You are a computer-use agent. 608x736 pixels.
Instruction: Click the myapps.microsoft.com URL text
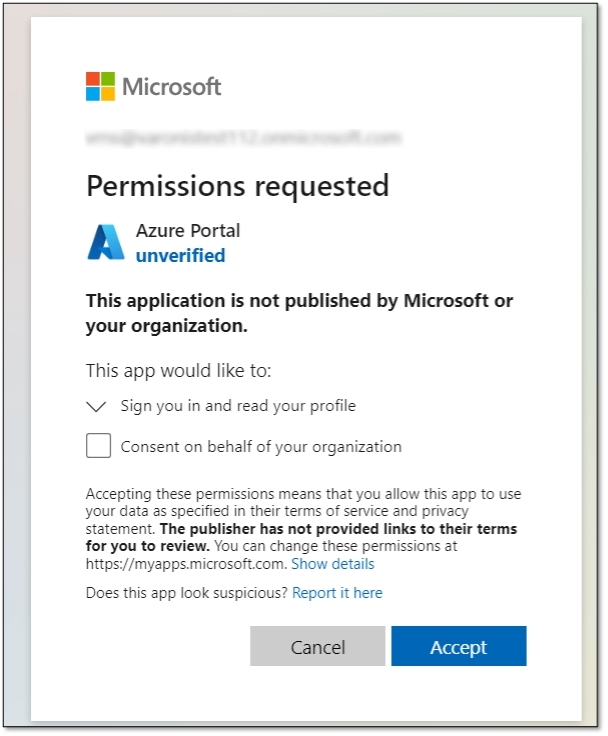[186, 564]
